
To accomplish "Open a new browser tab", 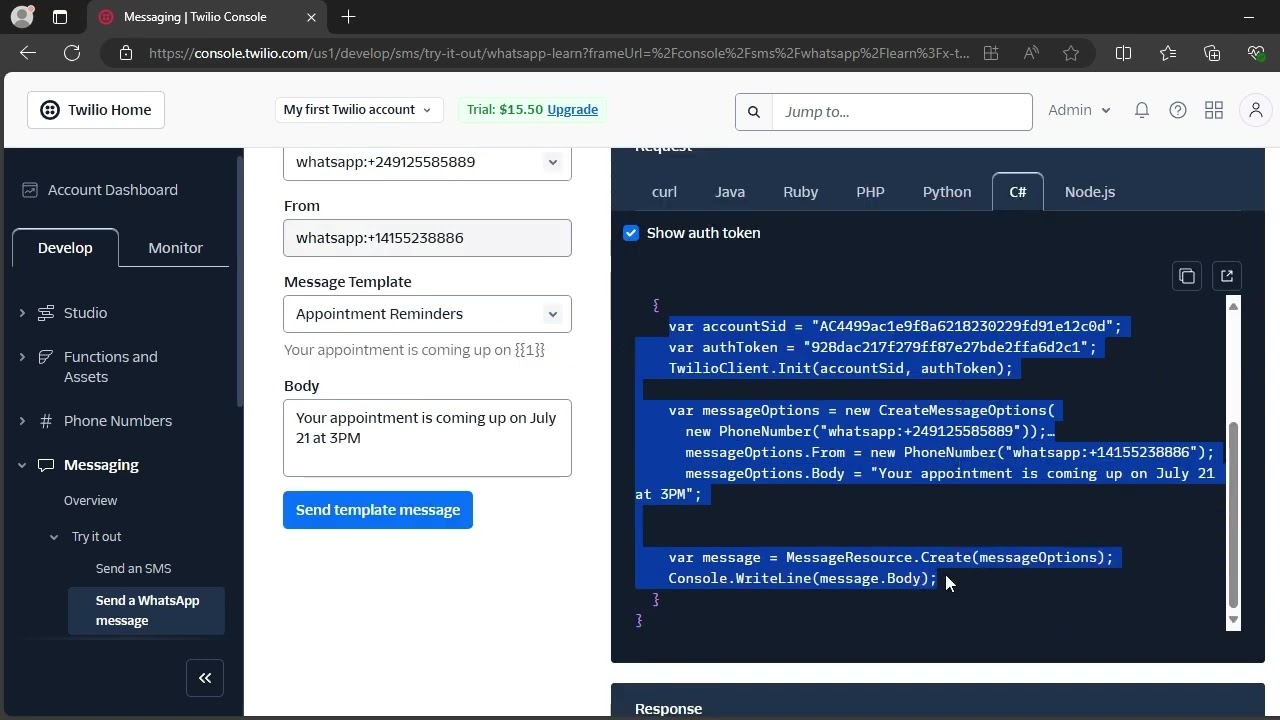I will [348, 17].
